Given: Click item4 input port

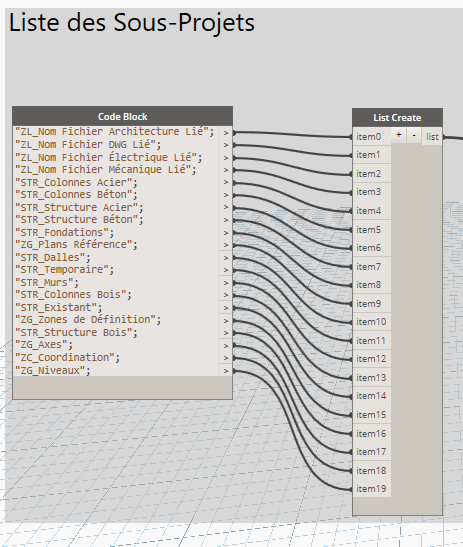Looking at the screenshot, I should (x=372, y=211).
